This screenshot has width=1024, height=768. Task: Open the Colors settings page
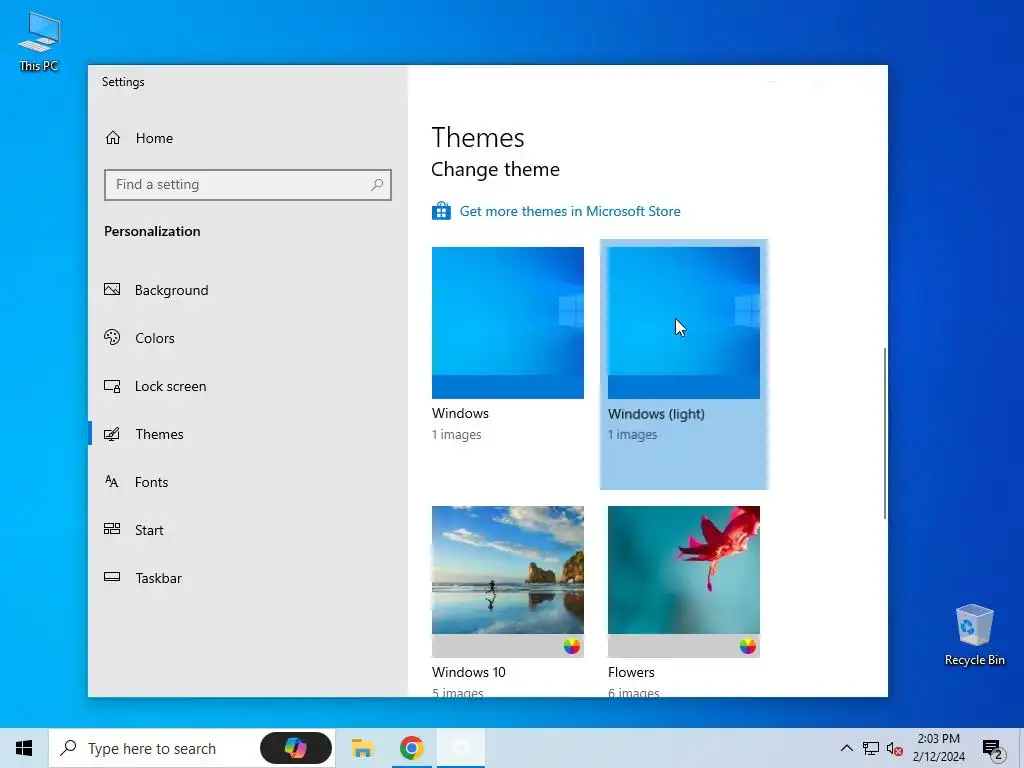coord(248,338)
